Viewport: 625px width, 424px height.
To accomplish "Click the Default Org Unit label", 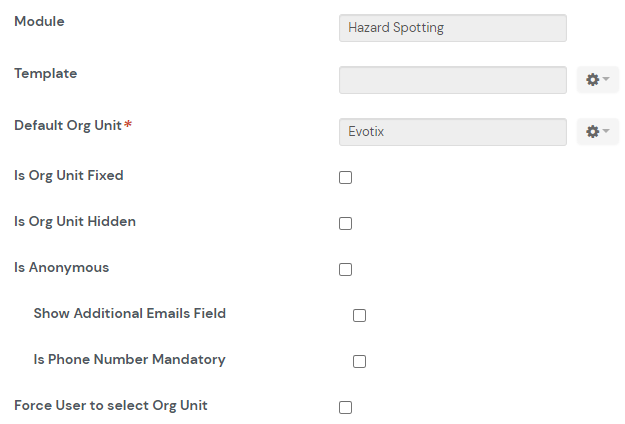I will (x=68, y=126).
